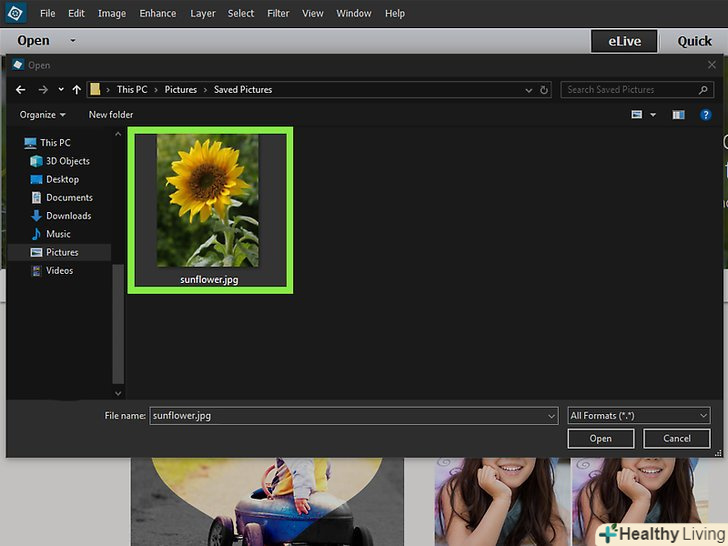
Task: Click the change view icon
Action: [637, 115]
